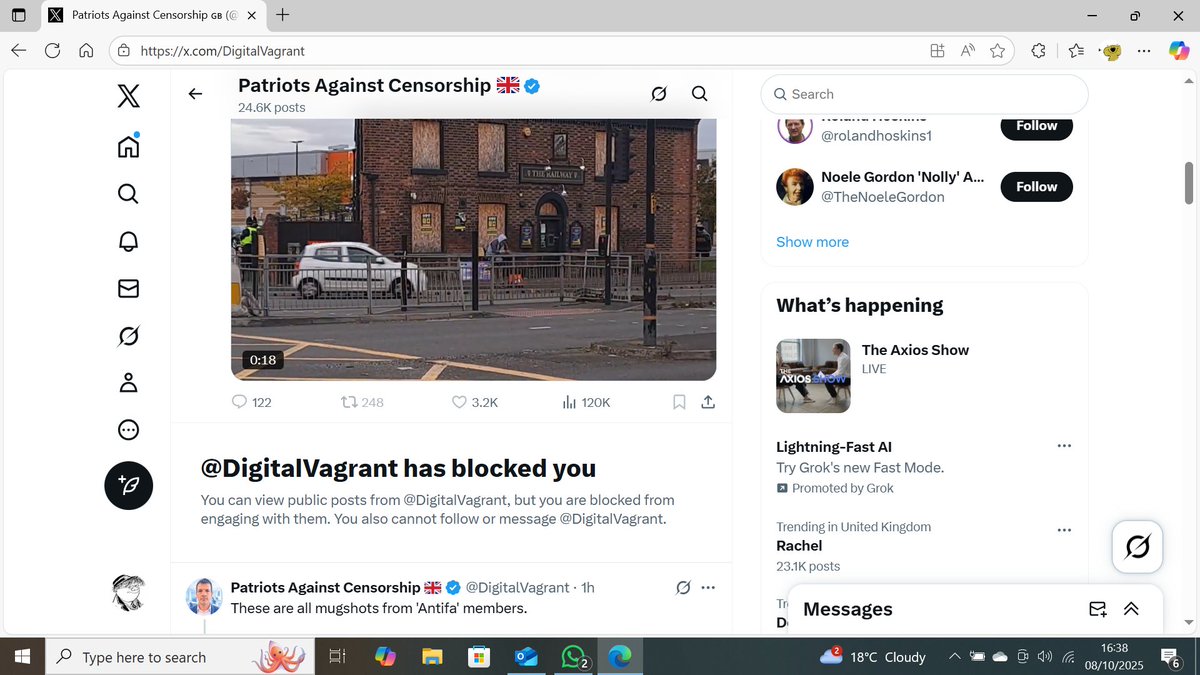Viewport: 1200px width, 675px height.
Task: Open Edge tab actions menu
Action: 18,15
